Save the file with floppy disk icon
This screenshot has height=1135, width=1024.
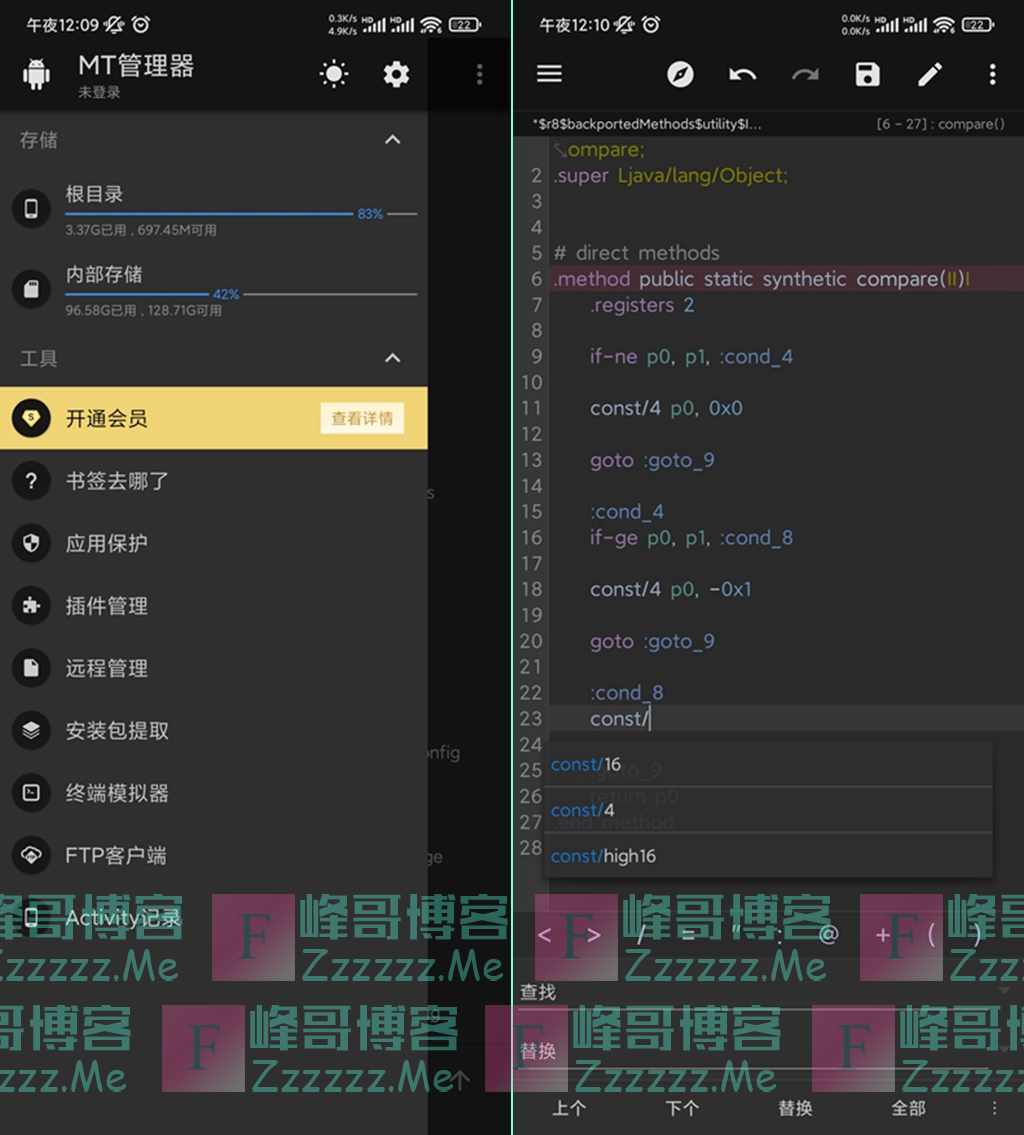tap(867, 74)
